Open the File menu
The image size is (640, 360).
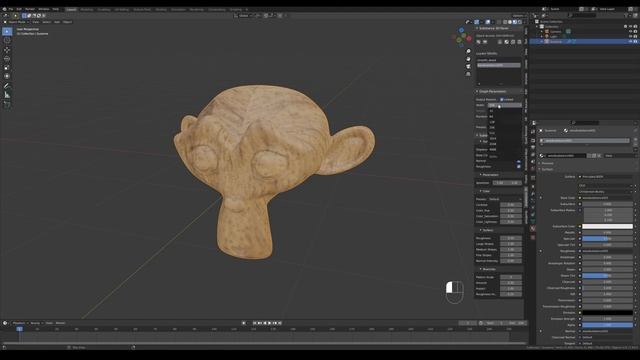coord(11,9)
